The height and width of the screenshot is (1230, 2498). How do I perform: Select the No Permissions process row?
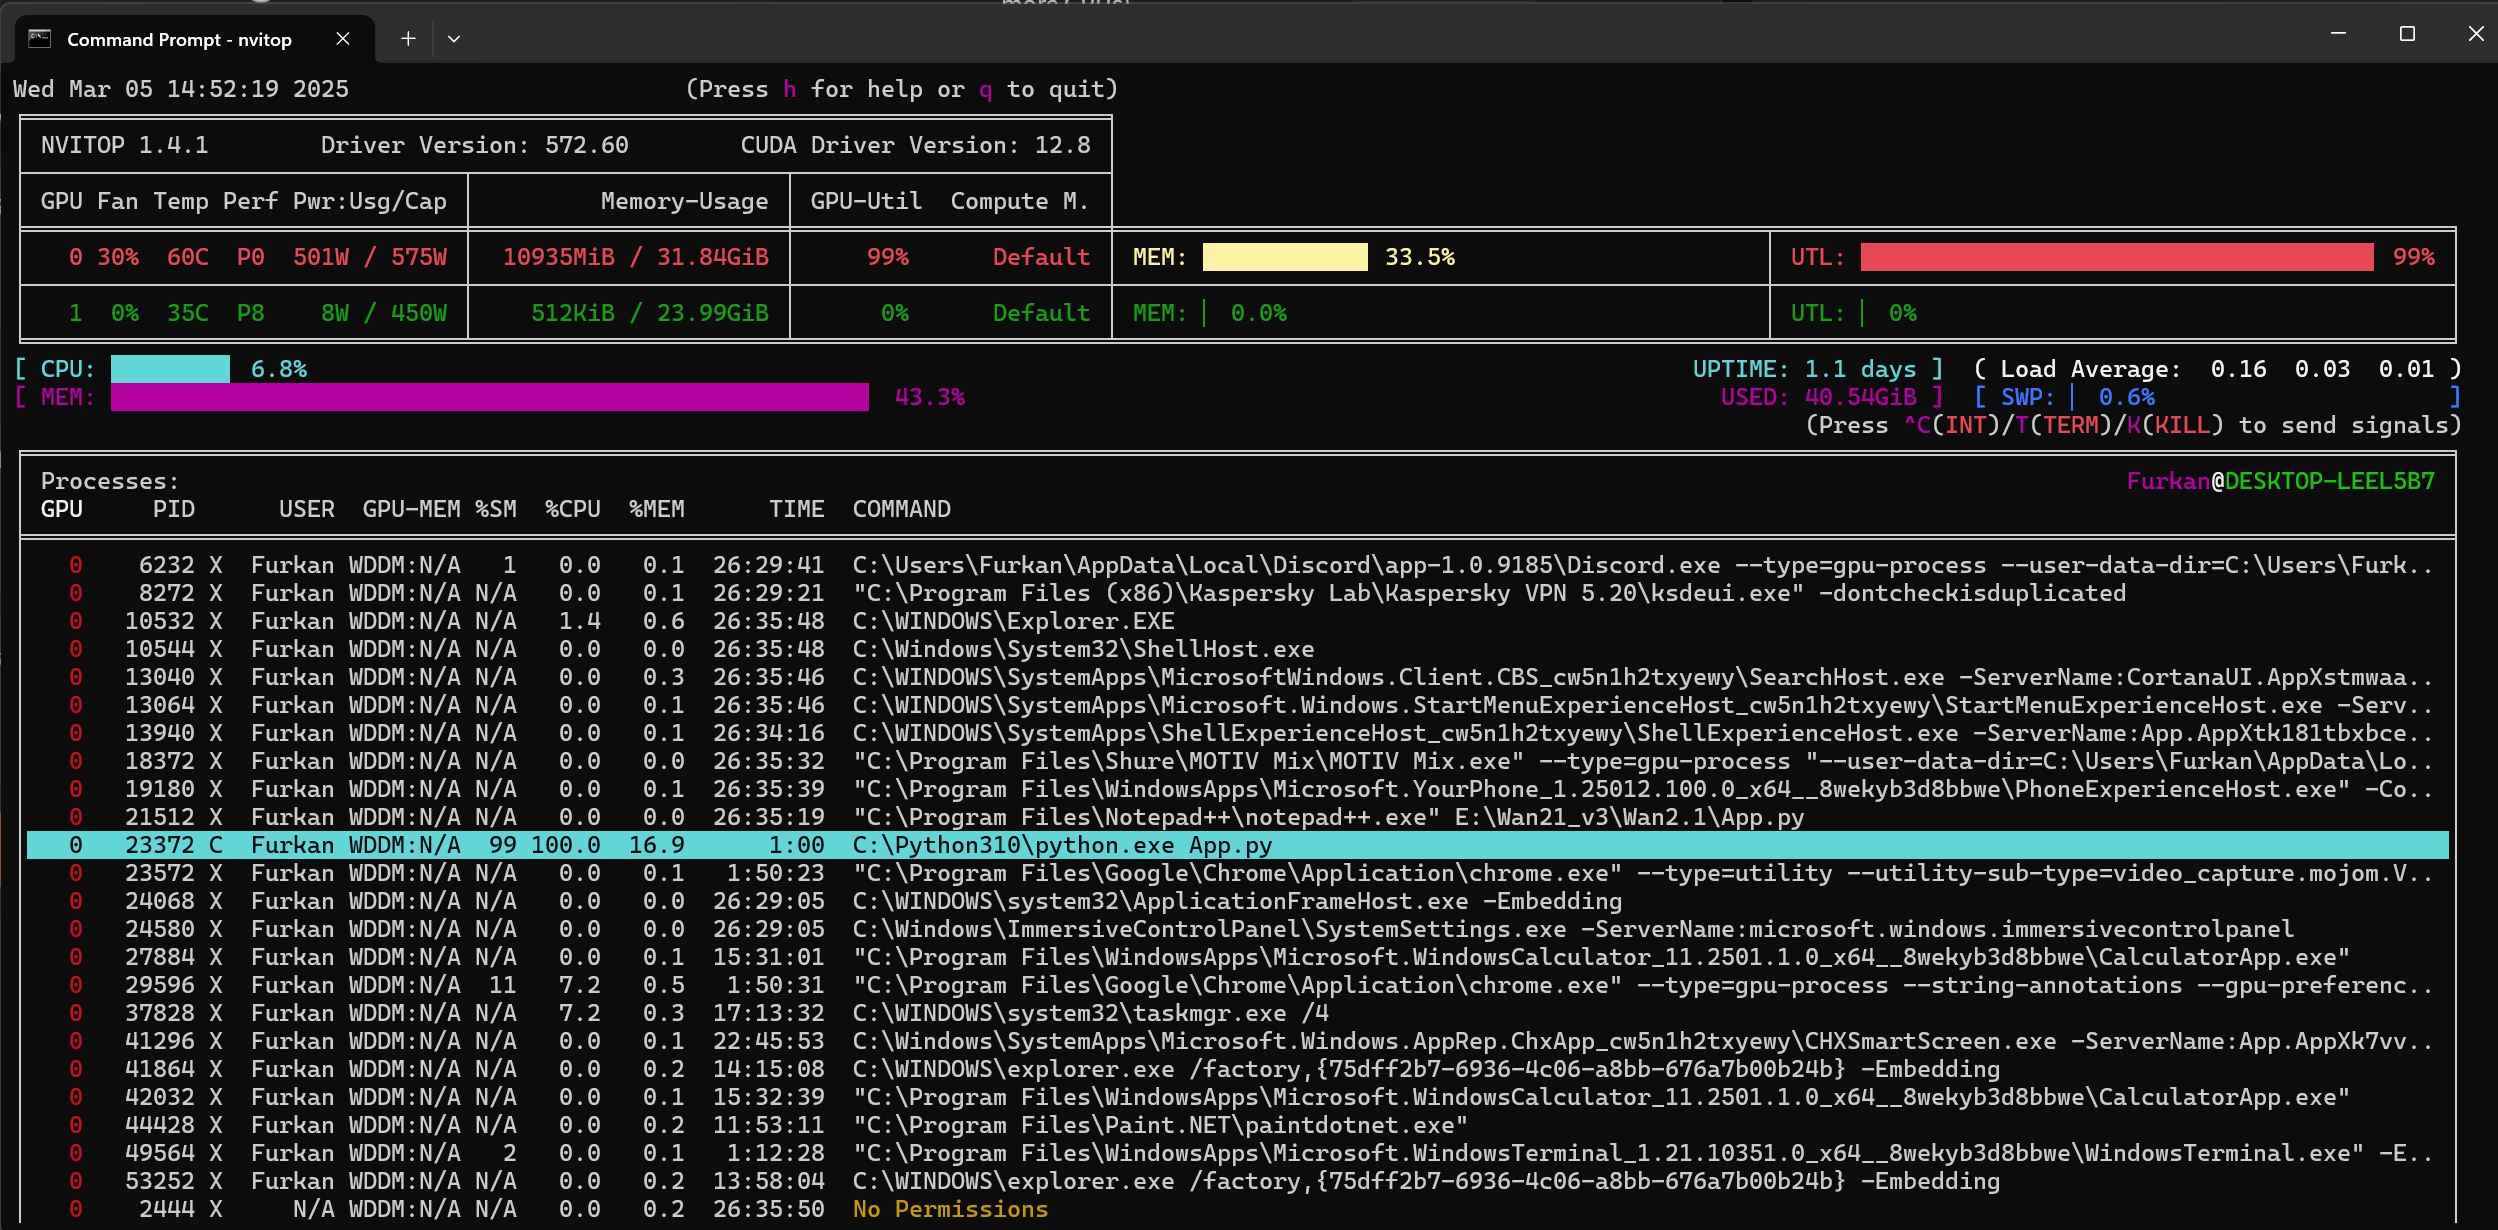(949, 1209)
